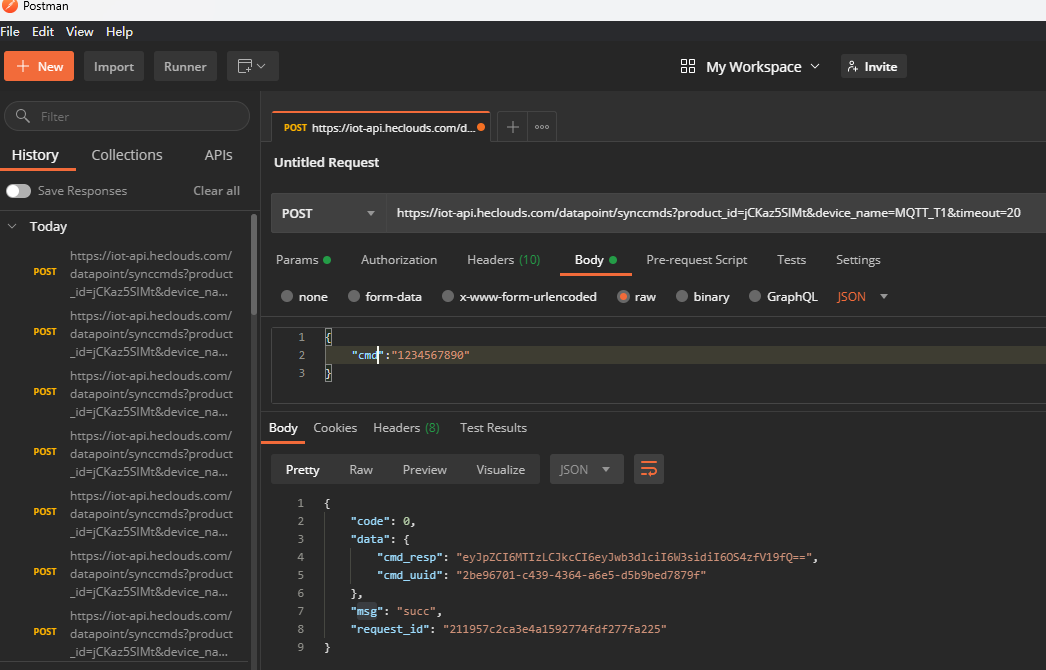Click the Import button
This screenshot has width=1046, height=670.
pos(113,66)
